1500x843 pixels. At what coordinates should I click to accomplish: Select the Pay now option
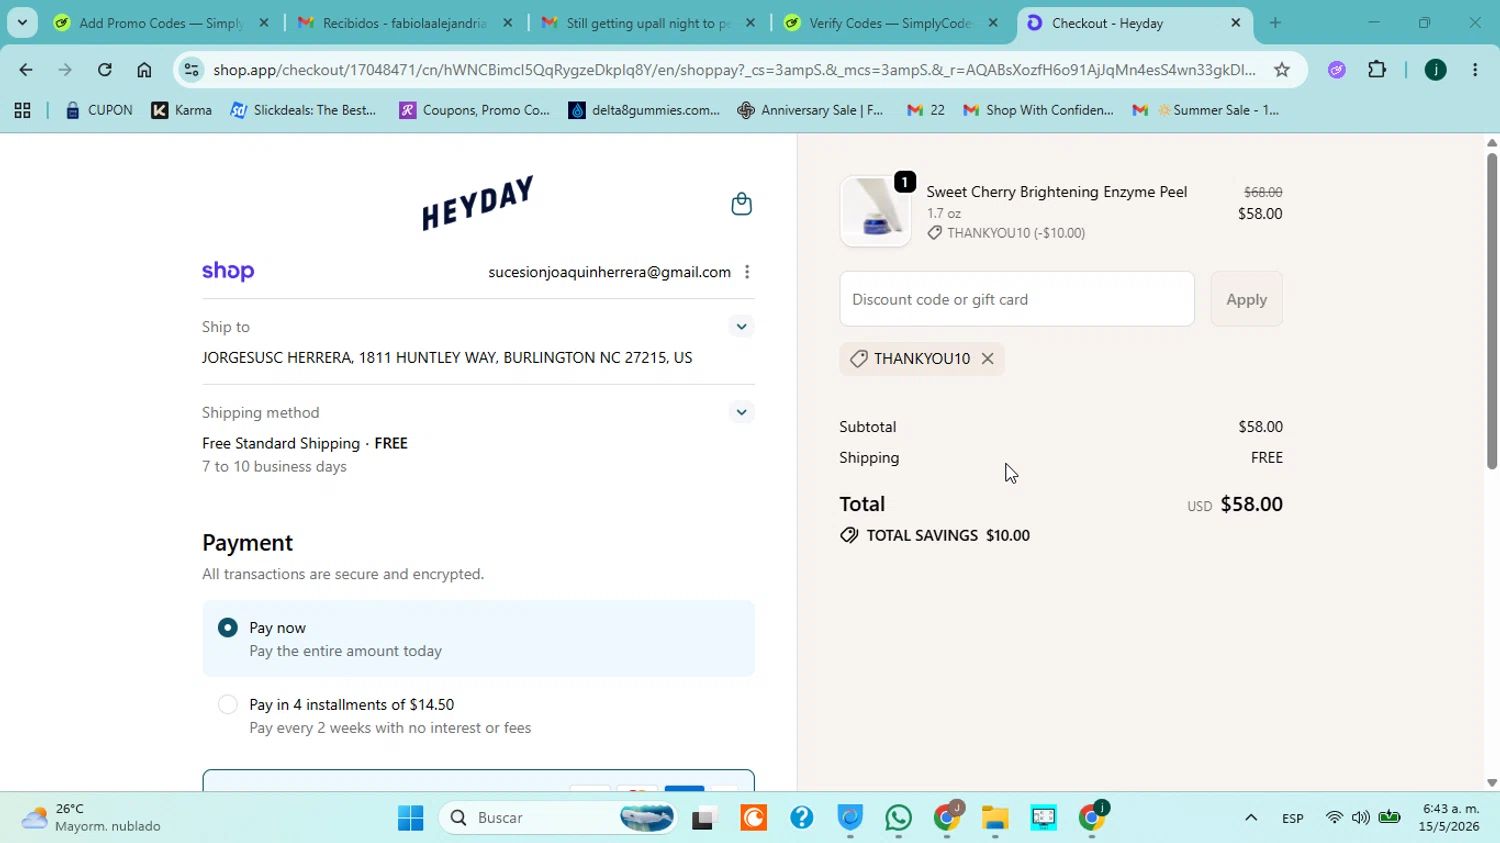click(478, 639)
